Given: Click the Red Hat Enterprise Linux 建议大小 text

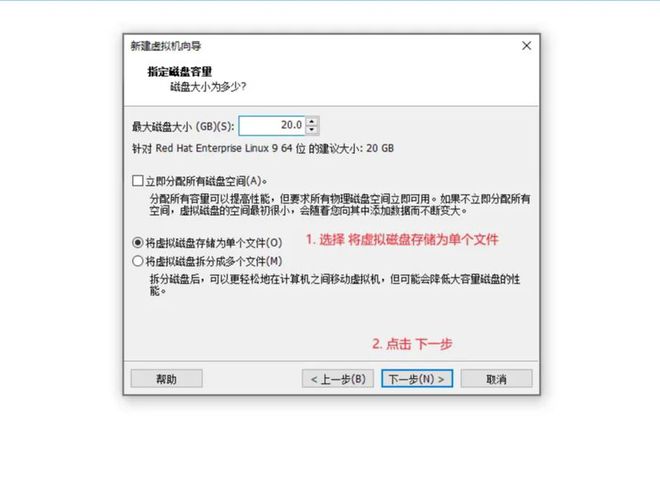Looking at the screenshot, I should click(263, 148).
